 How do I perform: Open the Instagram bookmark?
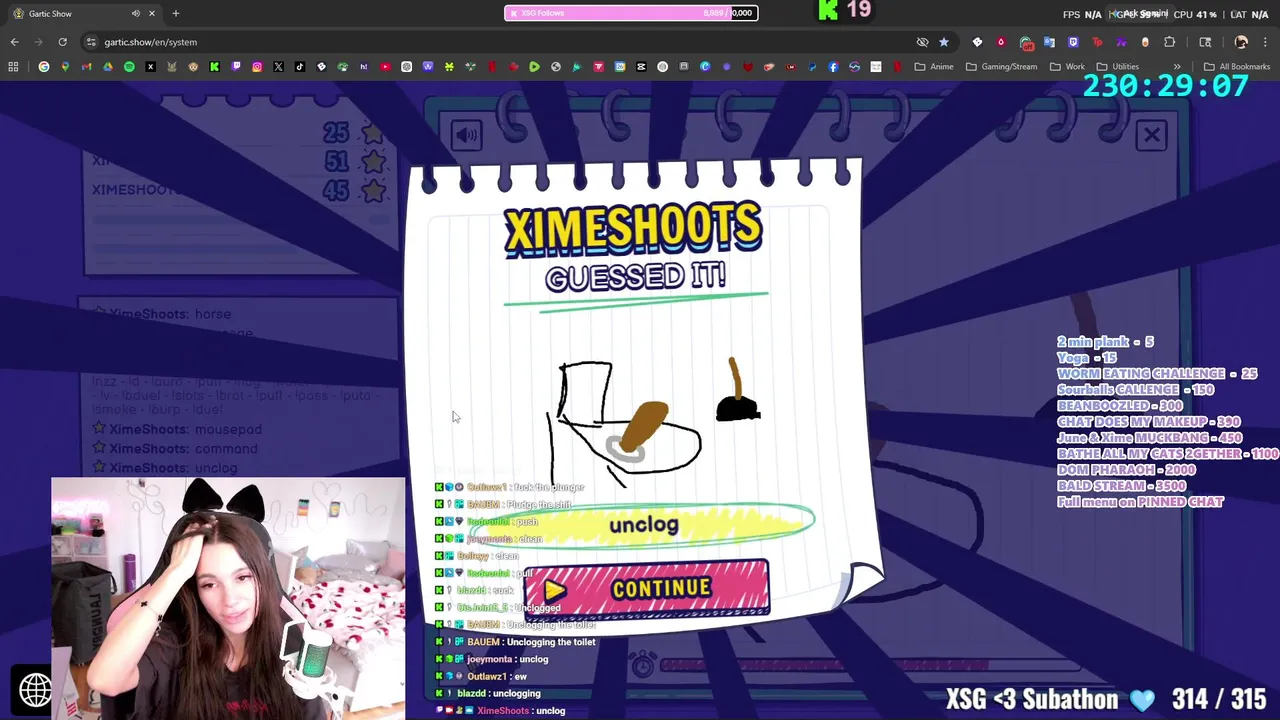coord(257,67)
